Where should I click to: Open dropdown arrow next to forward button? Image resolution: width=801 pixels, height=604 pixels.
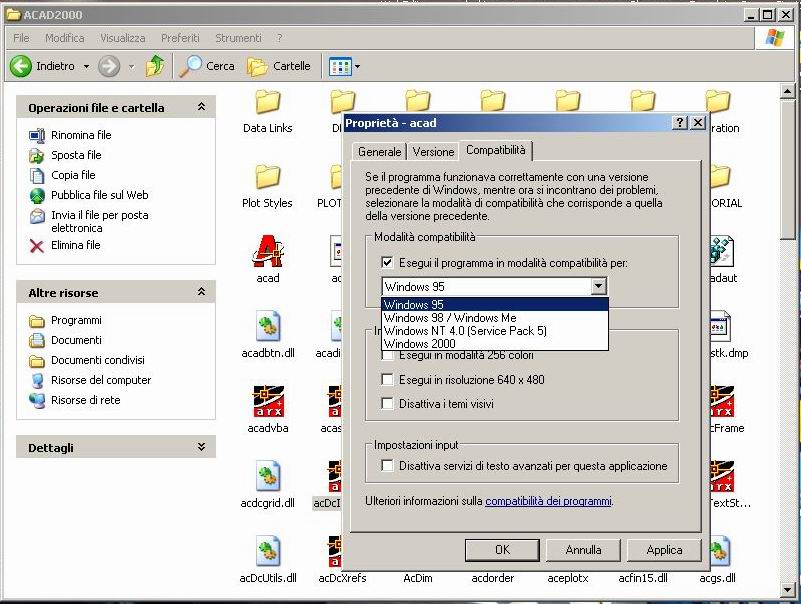(131, 66)
